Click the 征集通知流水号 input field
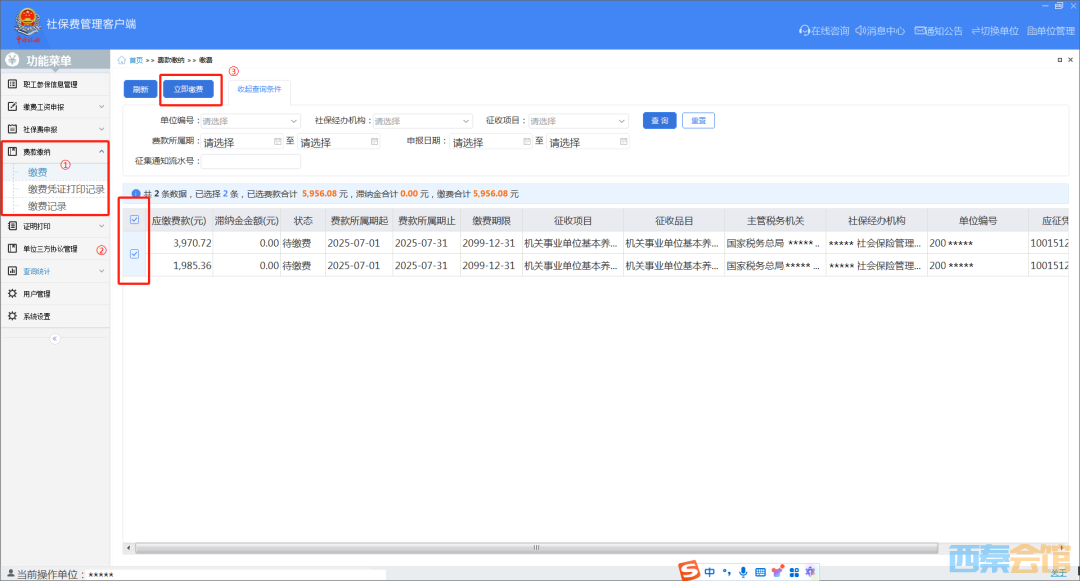 (x=250, y=161)
